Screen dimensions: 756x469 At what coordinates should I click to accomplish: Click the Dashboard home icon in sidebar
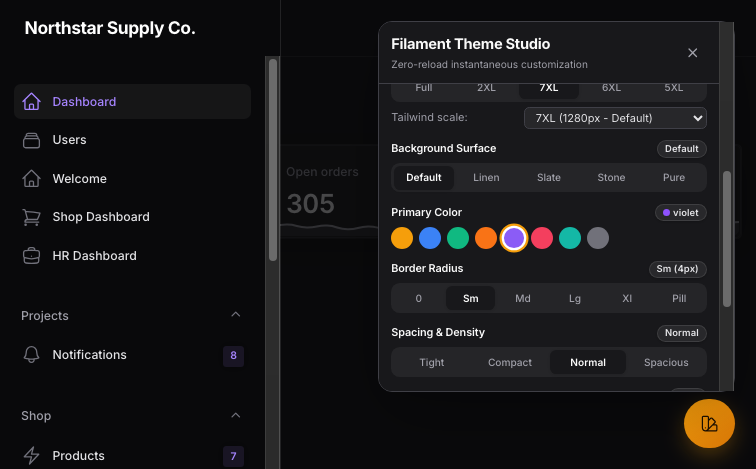point(31,102)
